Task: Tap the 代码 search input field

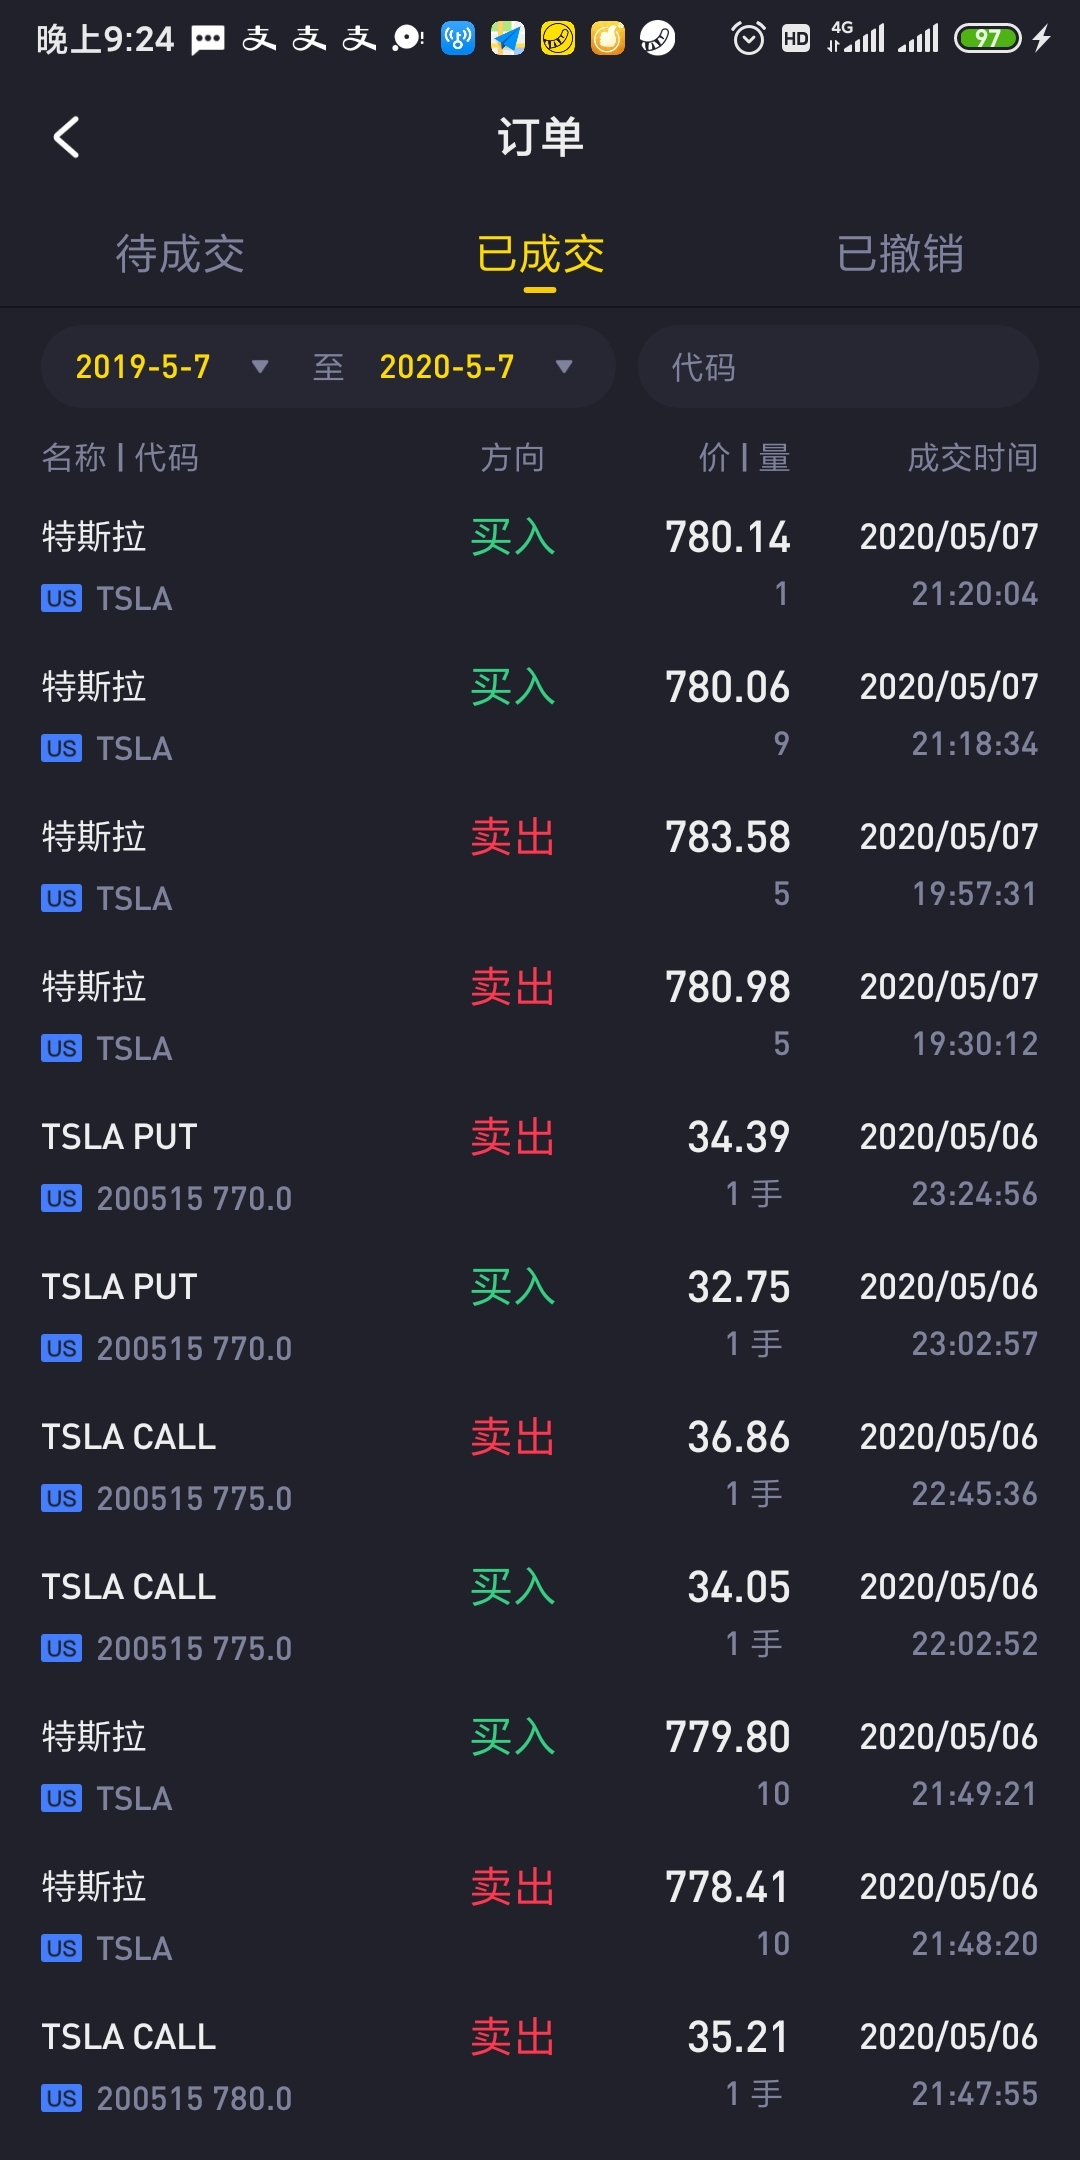Action: (x=838, y=367)
